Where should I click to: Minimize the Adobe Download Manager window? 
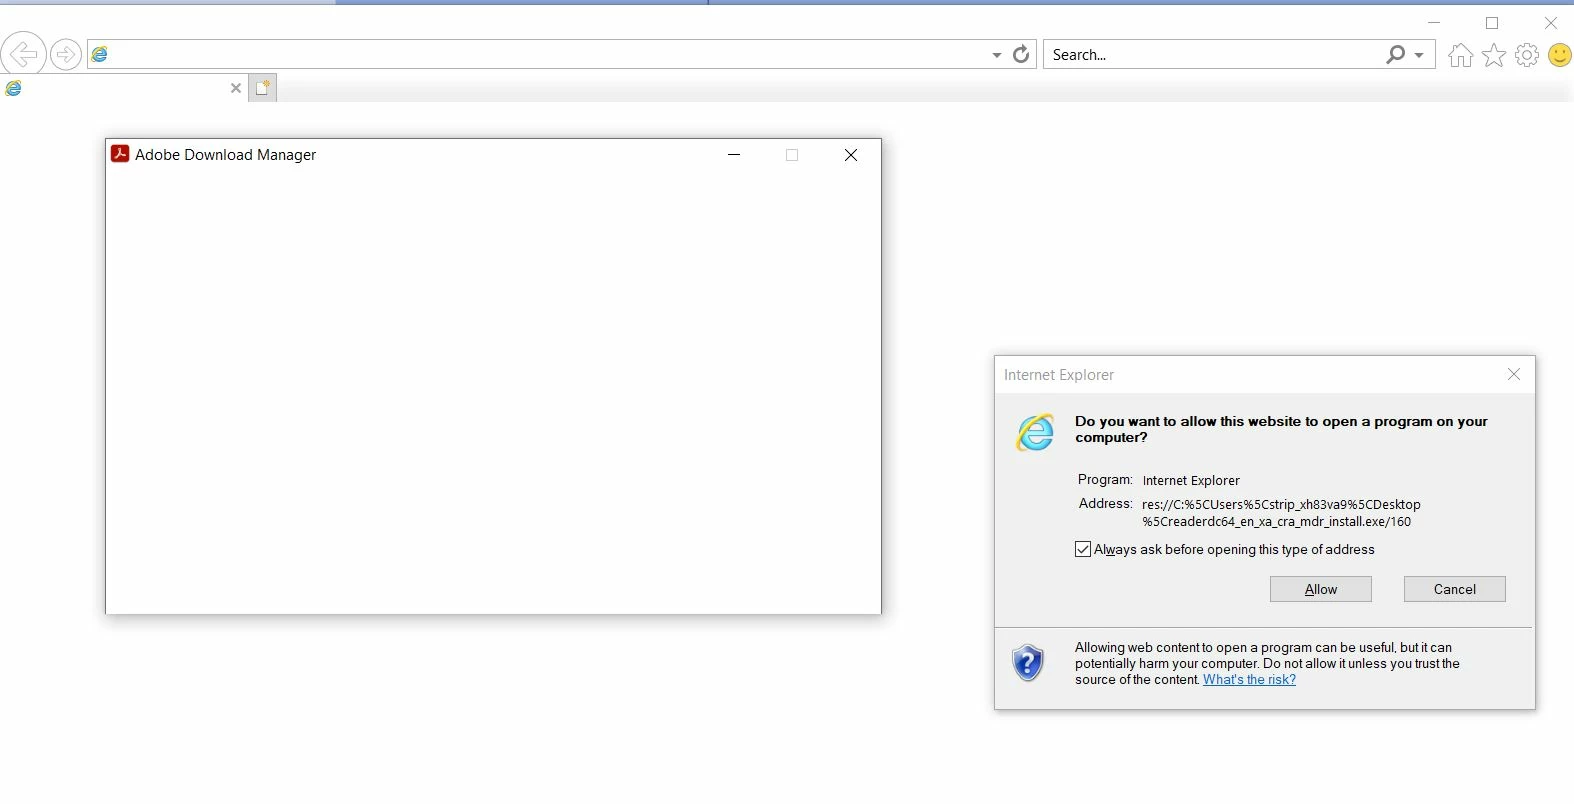pos(734,155)
